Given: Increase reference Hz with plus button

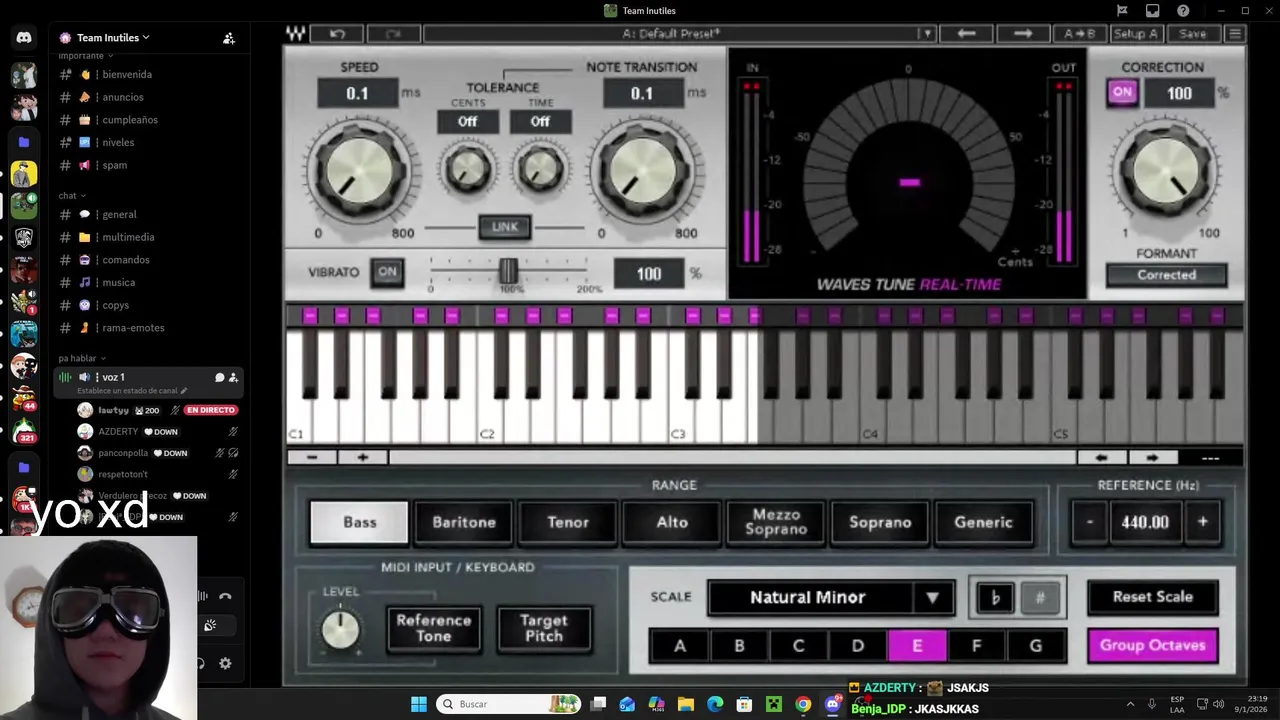Looking at the screenshot, I should 1203,522.
